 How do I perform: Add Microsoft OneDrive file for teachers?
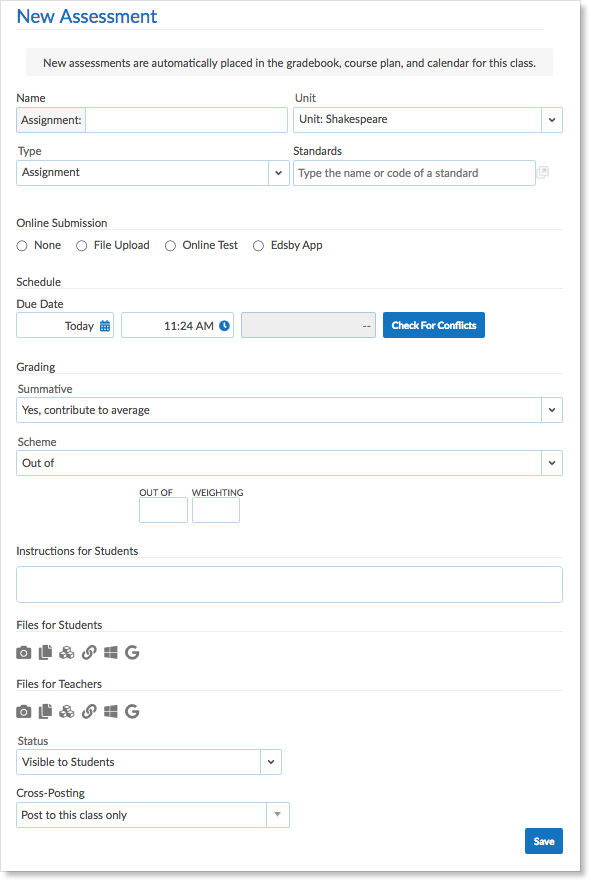[111, 712]
